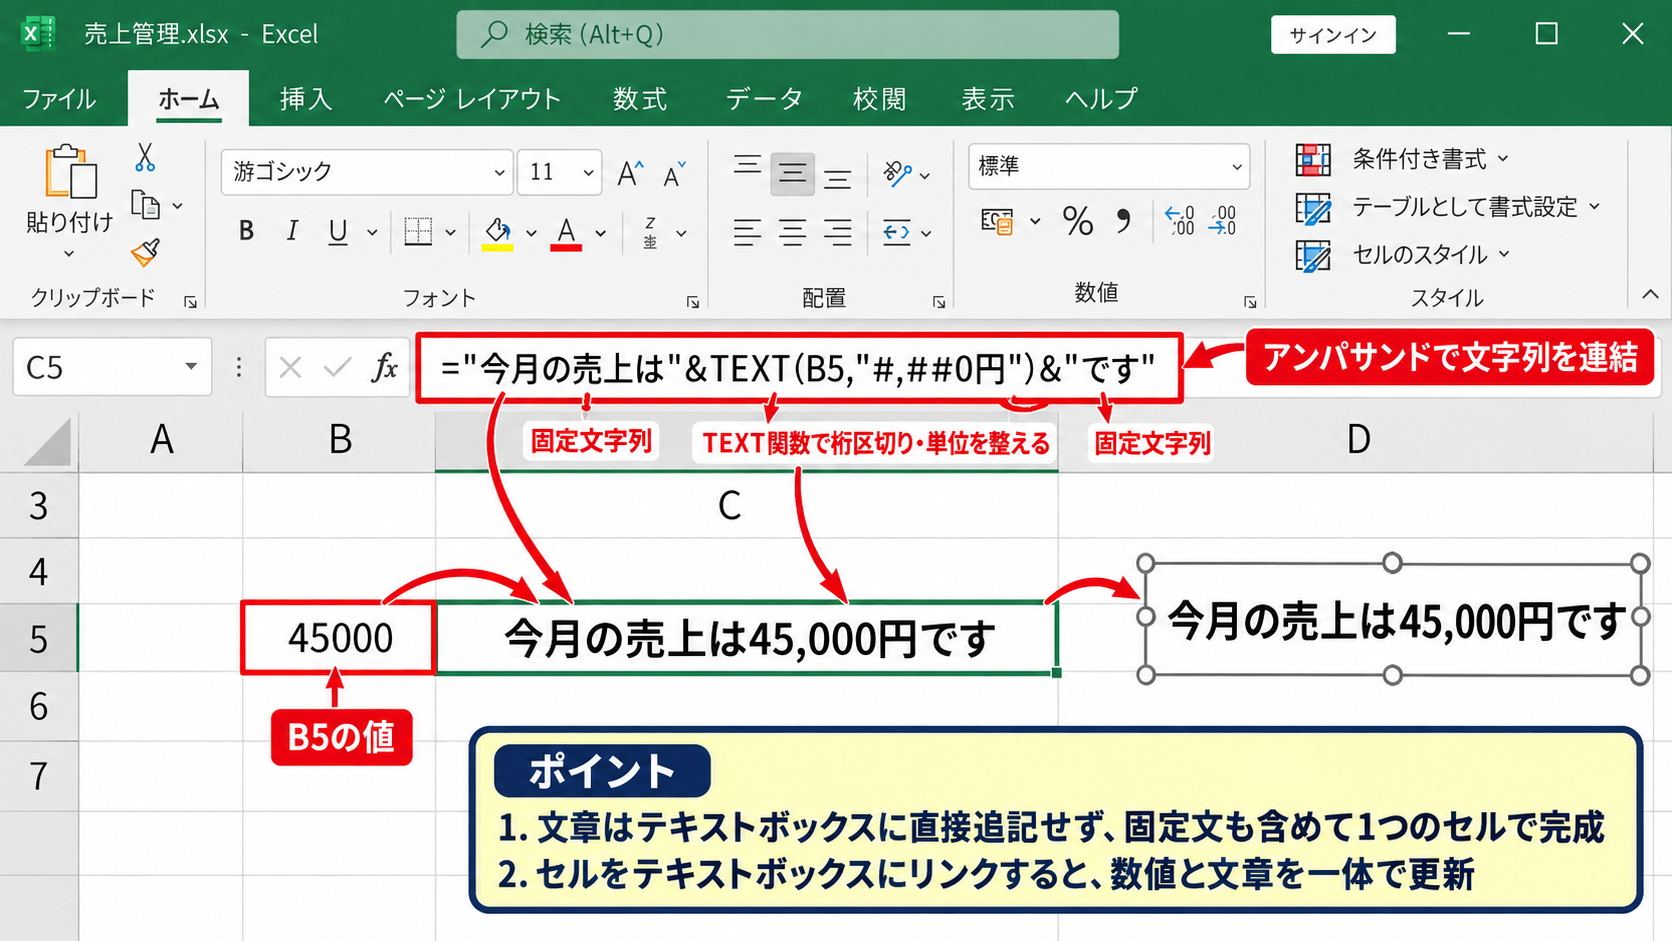Collapse the ribbon with the chevron
The height and width of the screenshot is (941, 1672).
tap(1650, 294)
